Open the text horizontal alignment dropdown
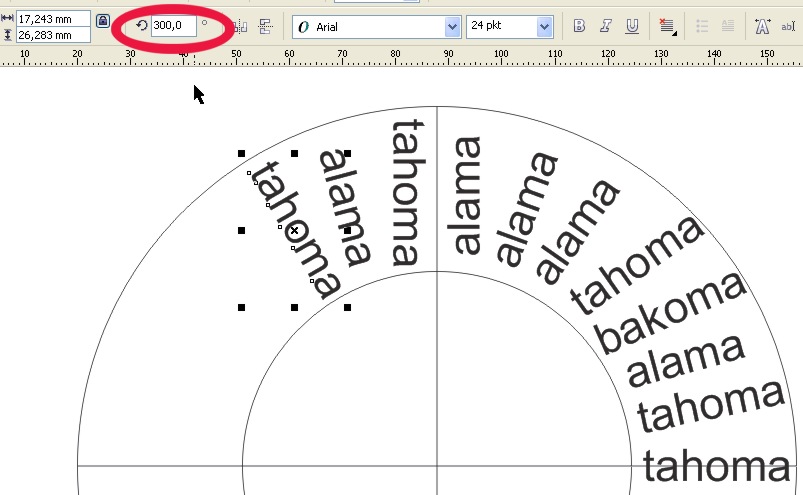 668,27
